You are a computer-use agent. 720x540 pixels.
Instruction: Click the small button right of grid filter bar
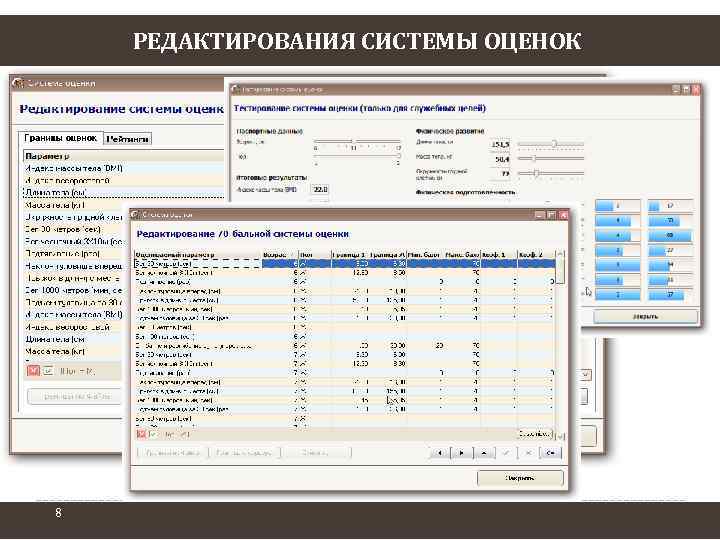(535, 433)
